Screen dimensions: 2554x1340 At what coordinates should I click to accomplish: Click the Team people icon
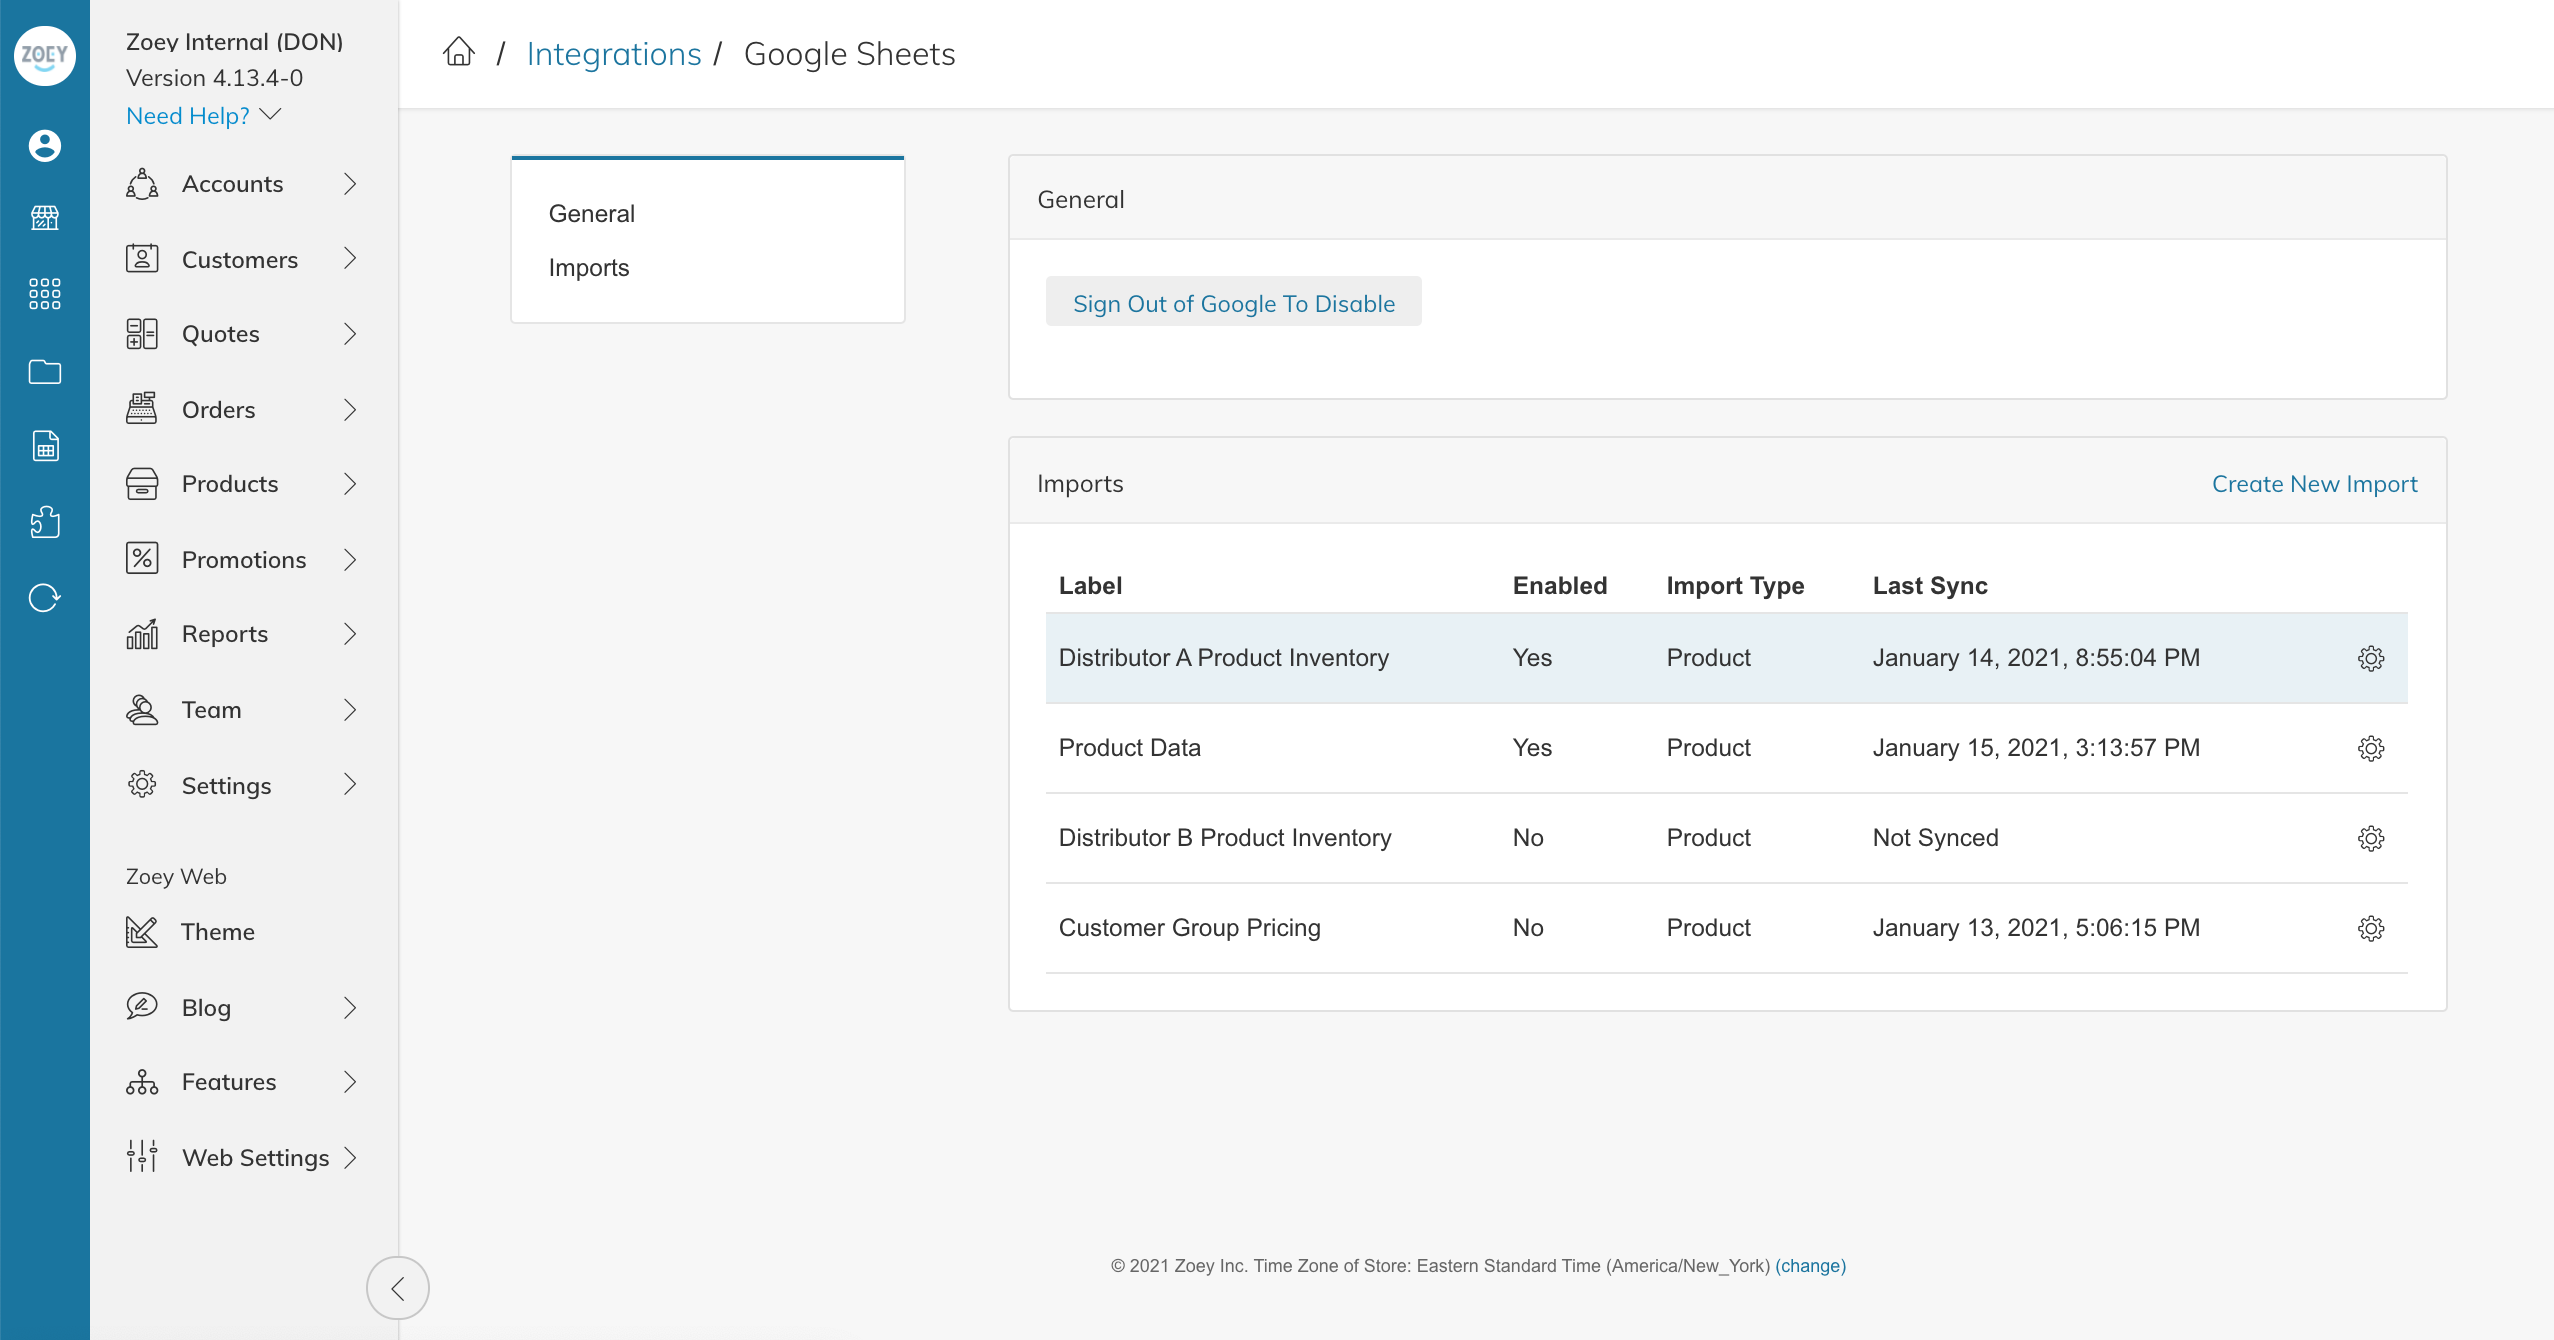tap(142, 710)
